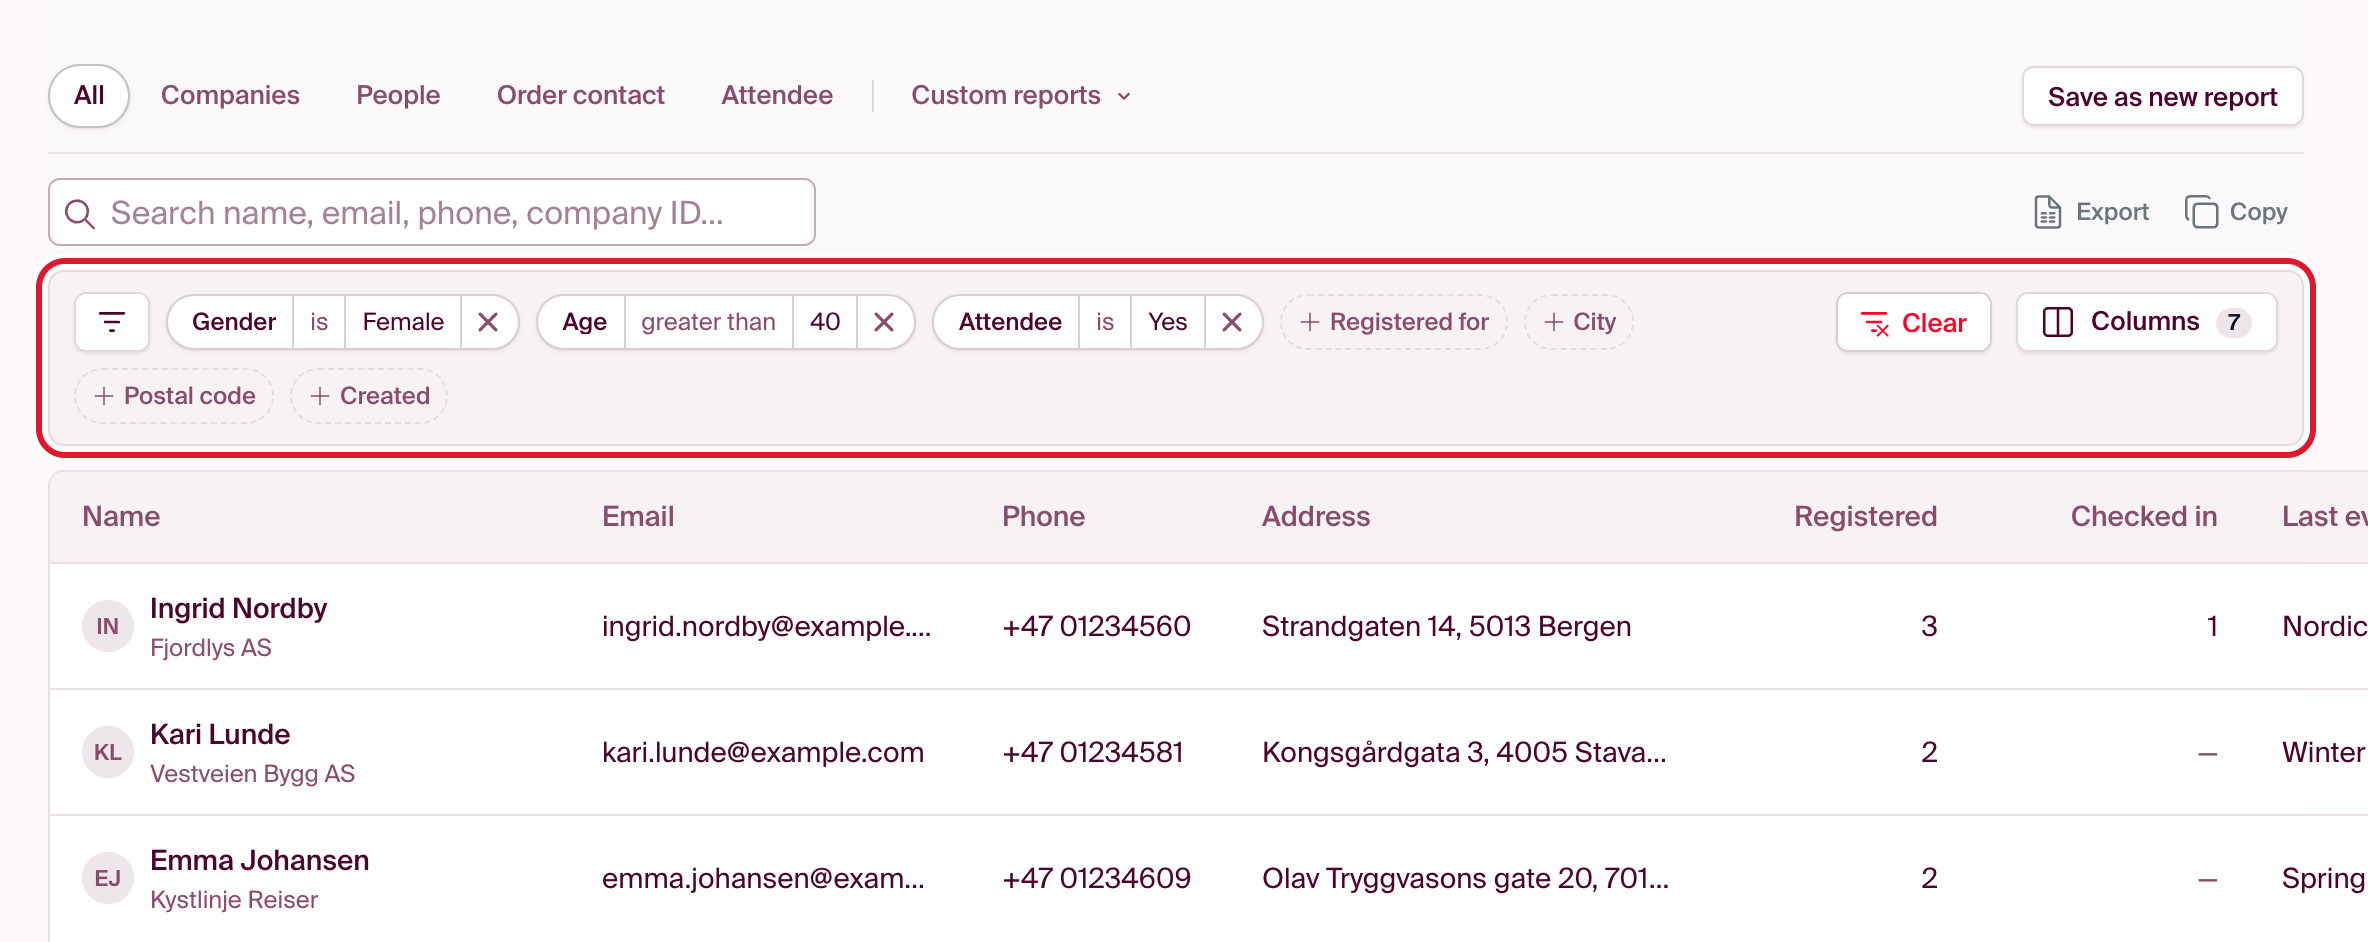
Task: Remove the Attendee filter with its X
Action: tap(1232, 322)
